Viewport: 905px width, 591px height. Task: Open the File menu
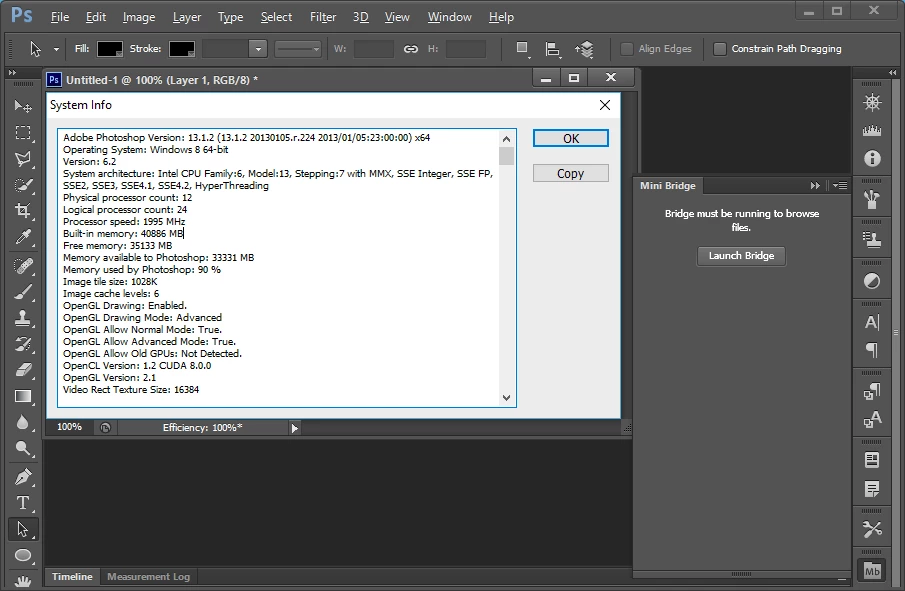click(x=59, y=17)
